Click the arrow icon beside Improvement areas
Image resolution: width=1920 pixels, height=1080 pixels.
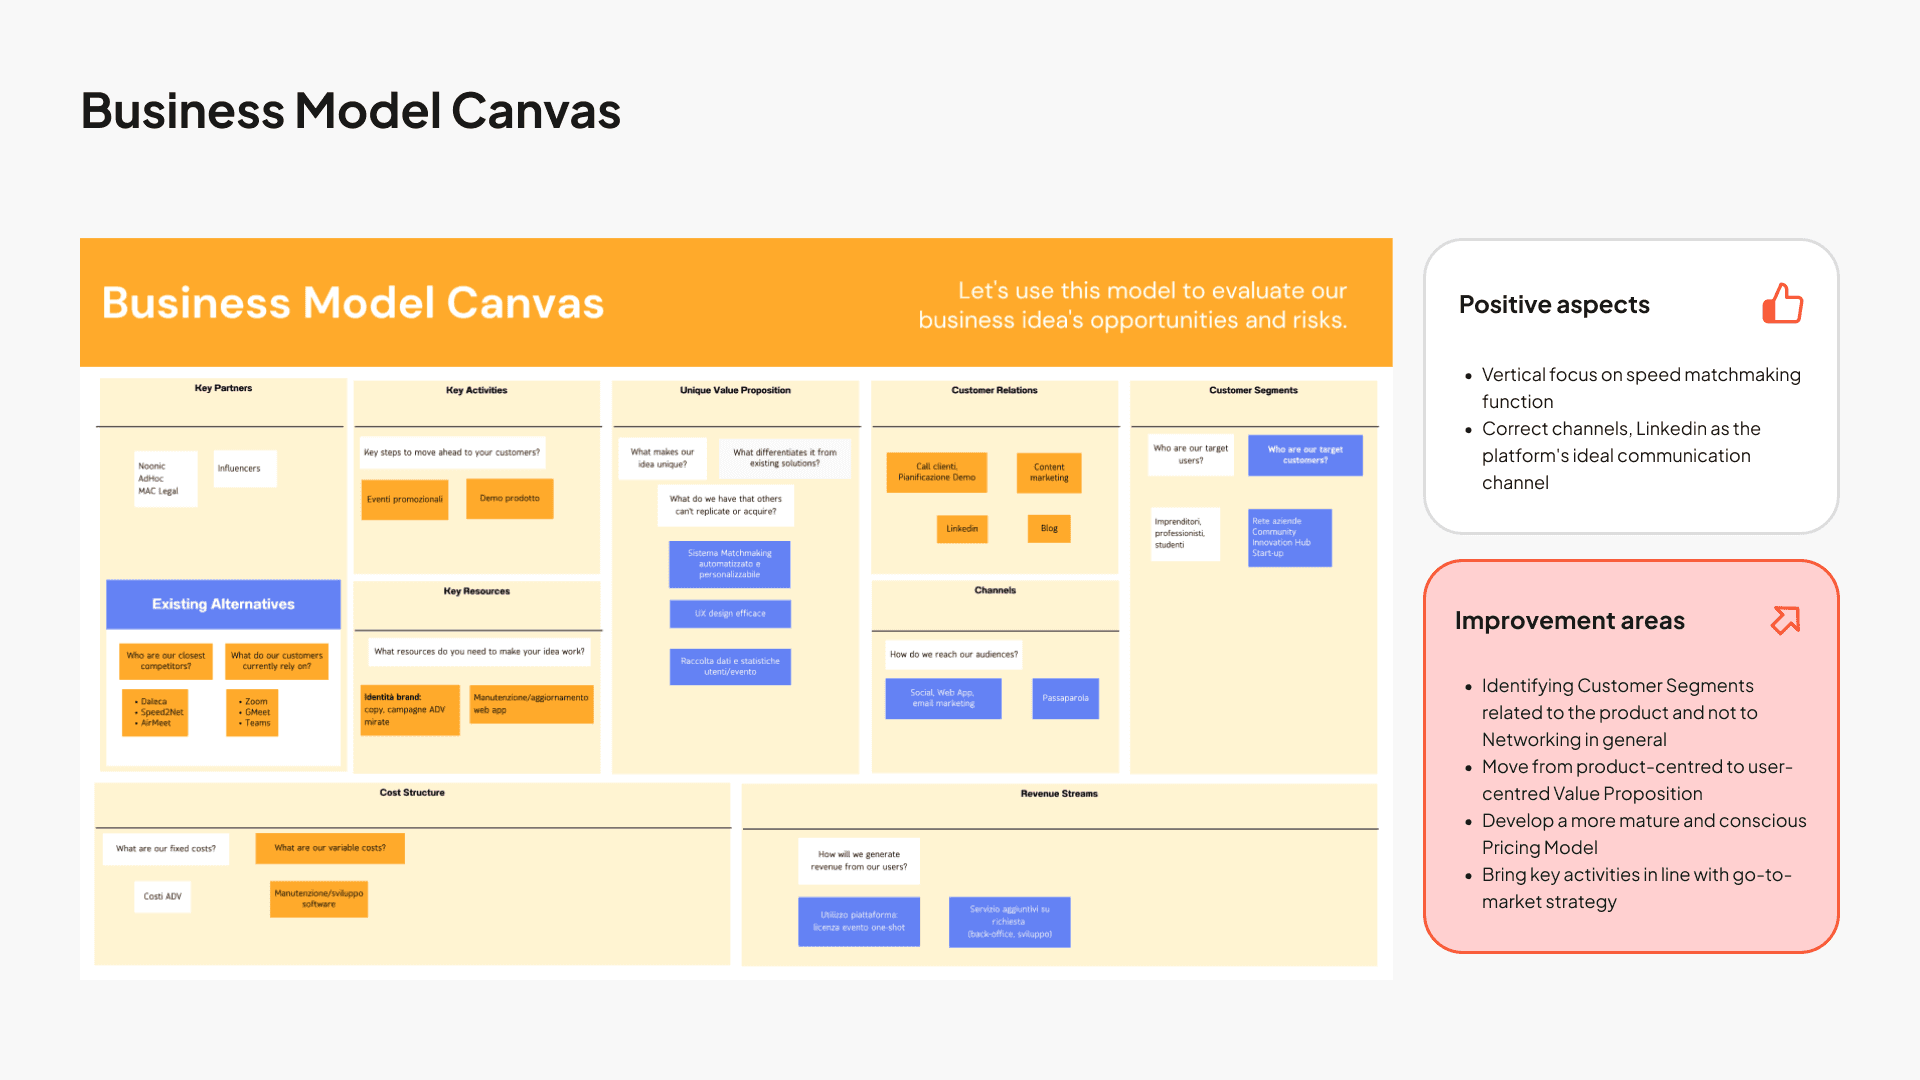pos(1785,620)
